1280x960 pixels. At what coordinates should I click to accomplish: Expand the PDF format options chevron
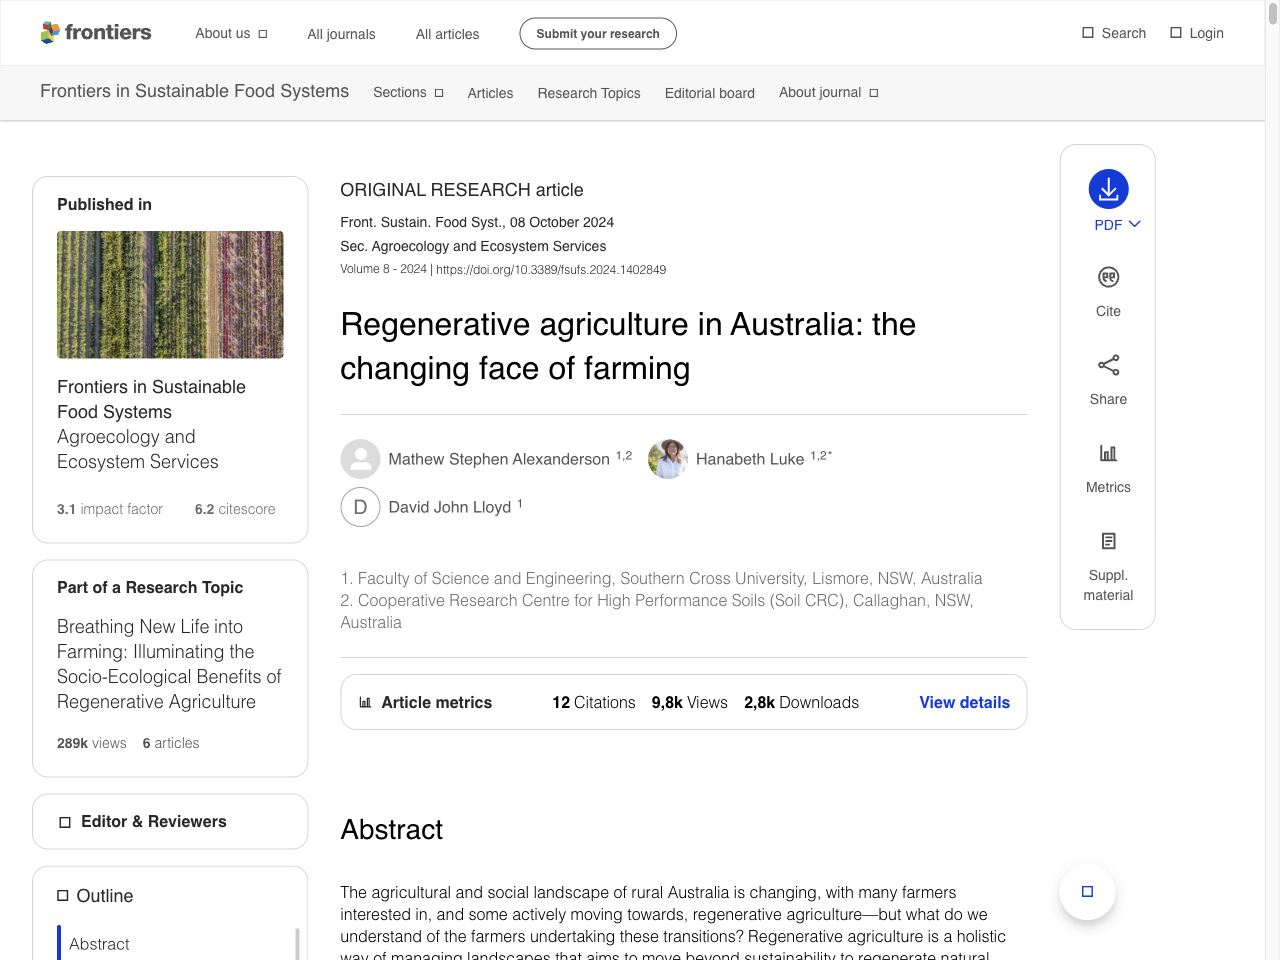(x=1133, y=224)
